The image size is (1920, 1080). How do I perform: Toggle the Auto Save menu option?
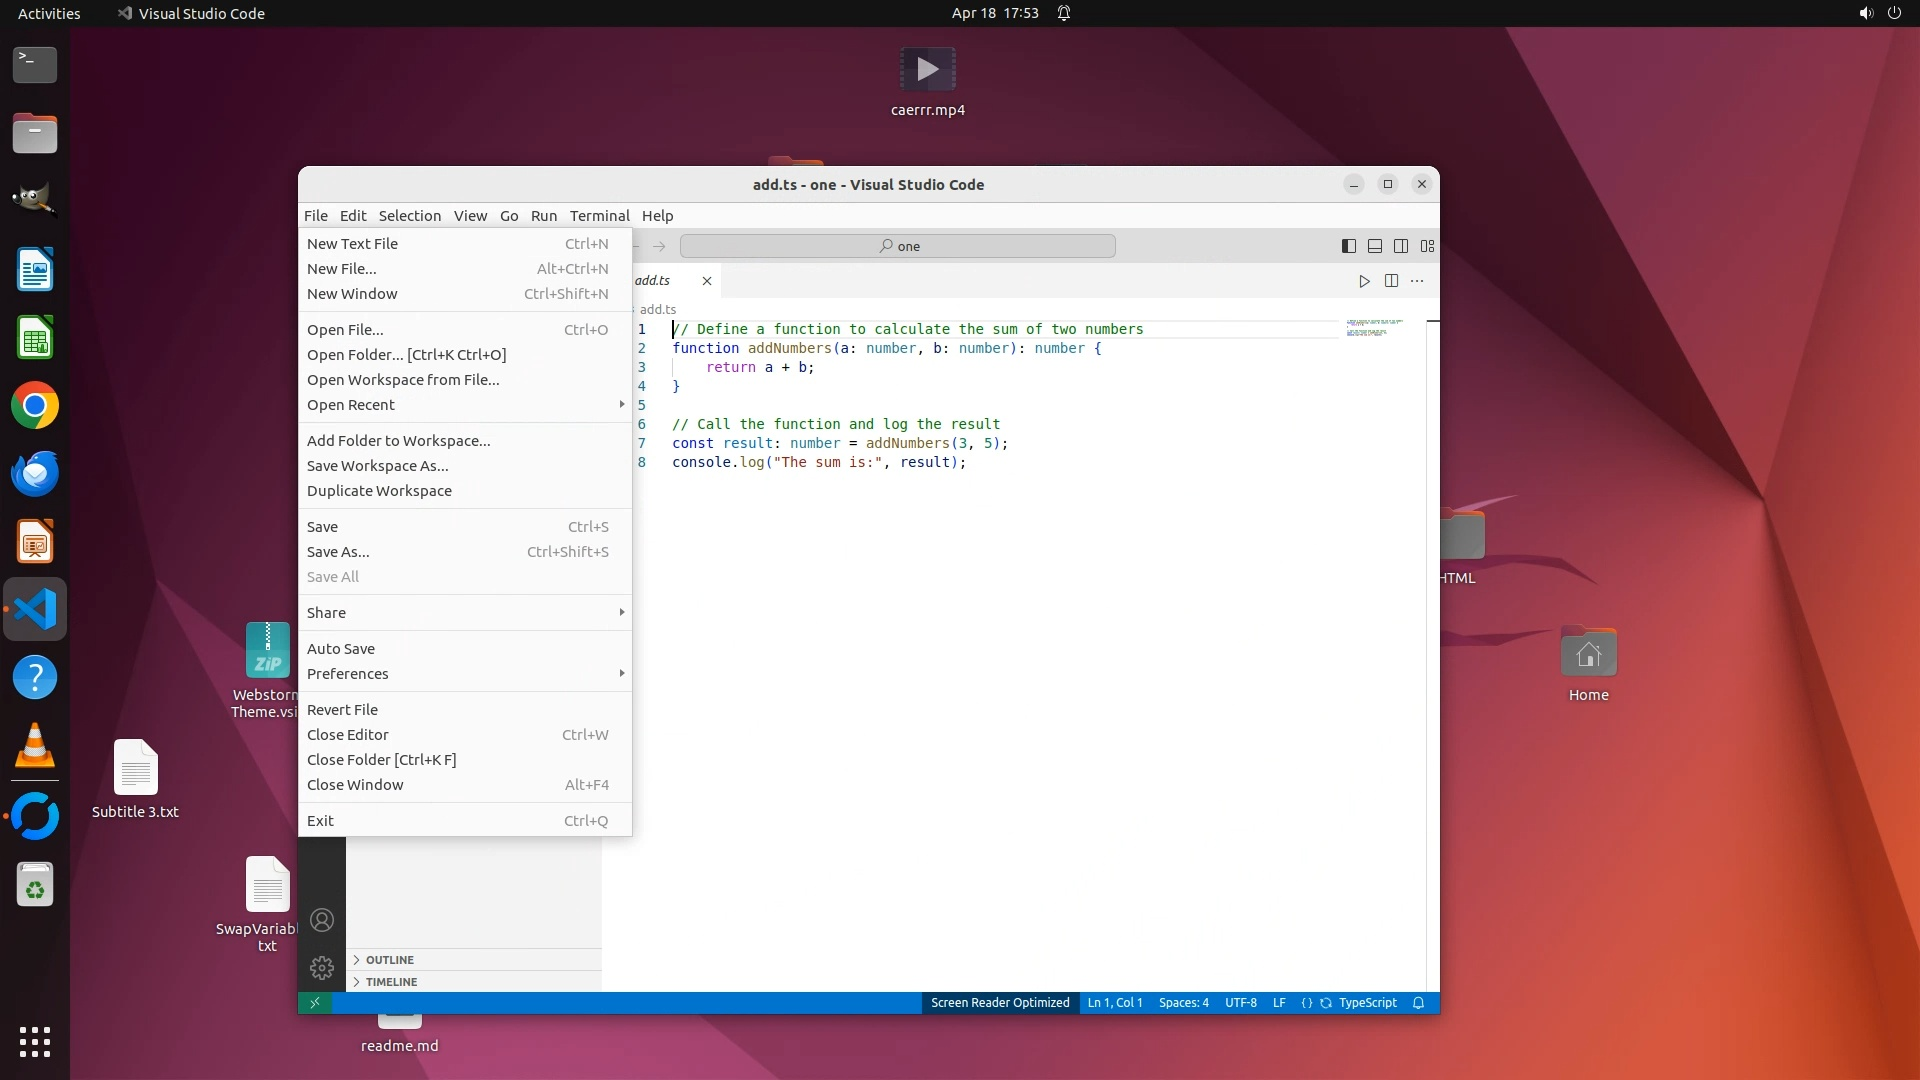click(x=341, y=649)
